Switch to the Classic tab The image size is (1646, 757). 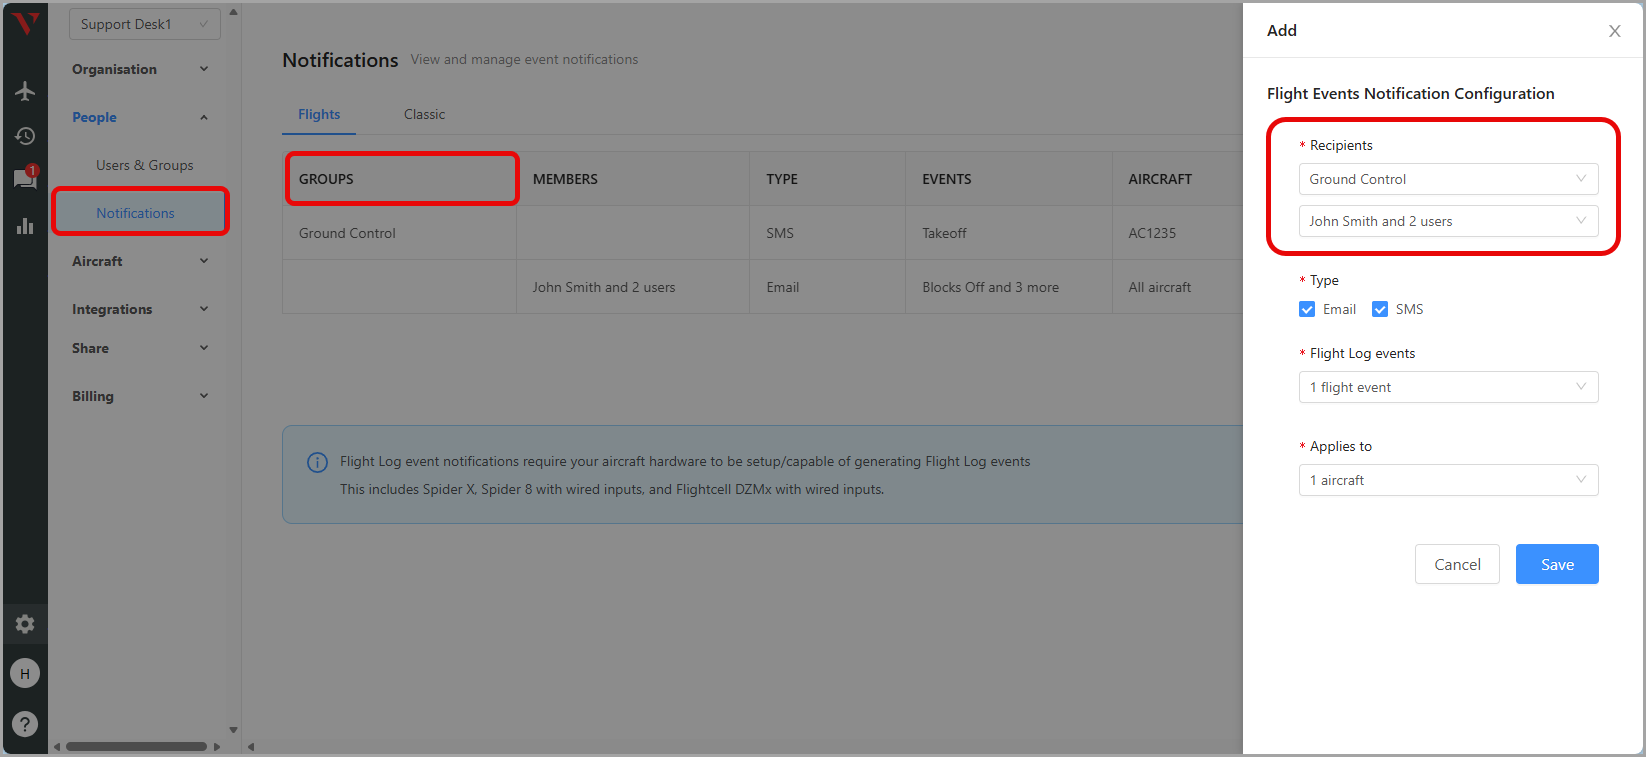424,114
